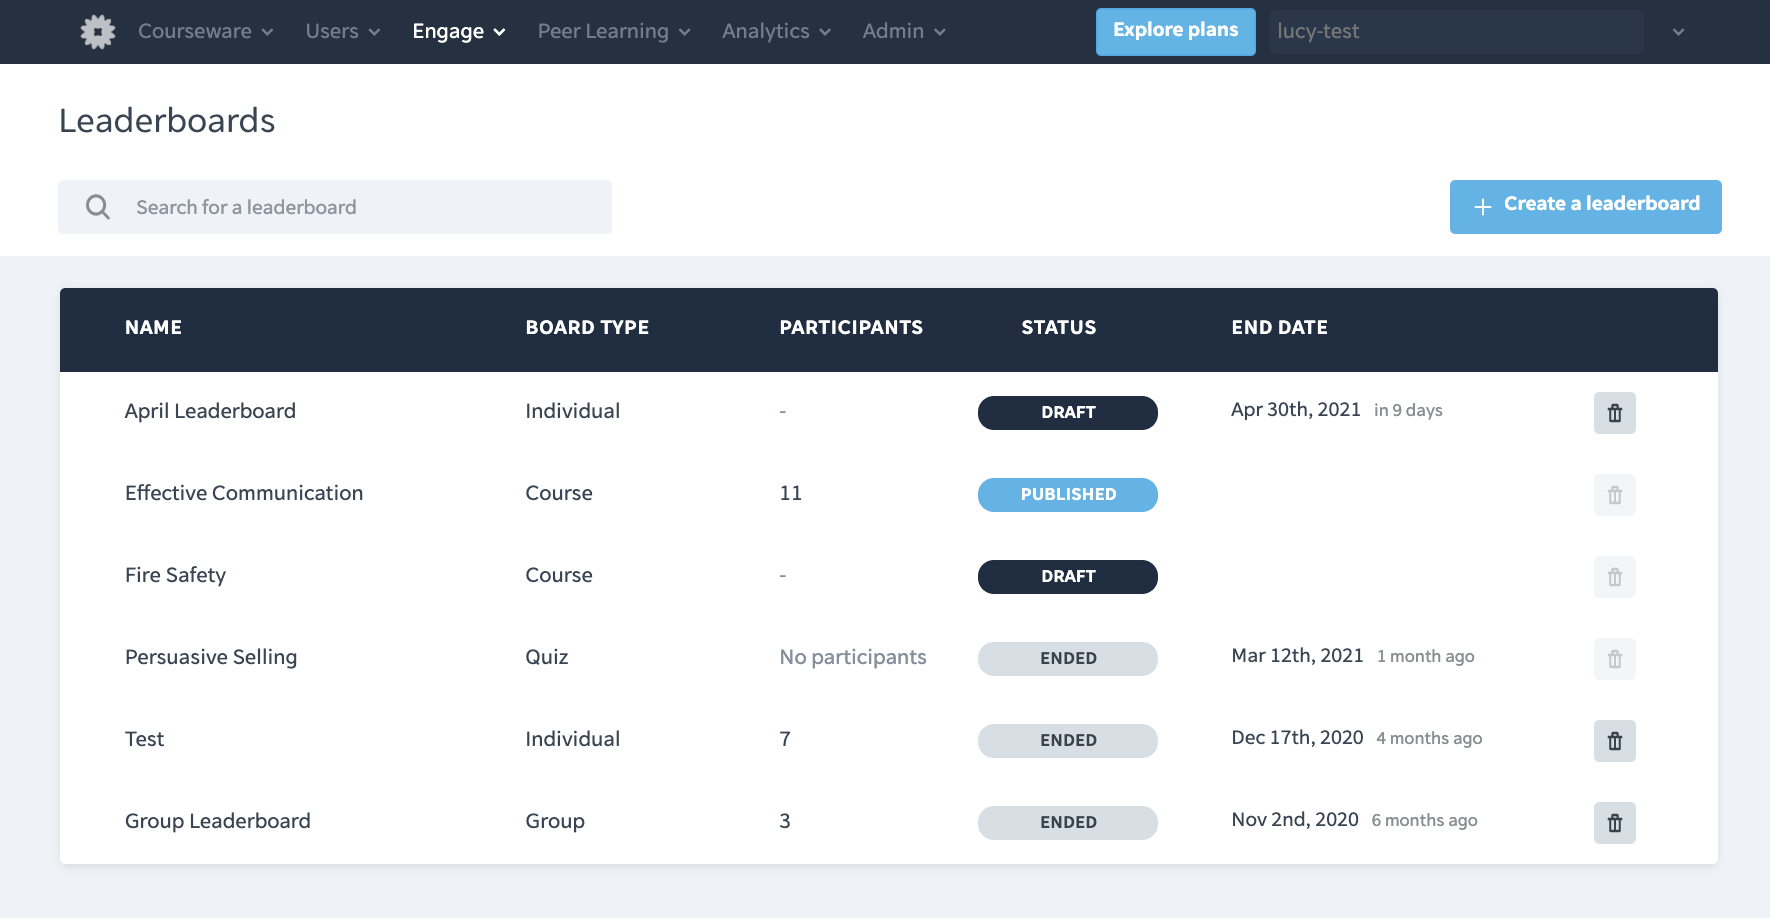Expand the Admin menu
1770x918 pixels.
pos(903,32)
